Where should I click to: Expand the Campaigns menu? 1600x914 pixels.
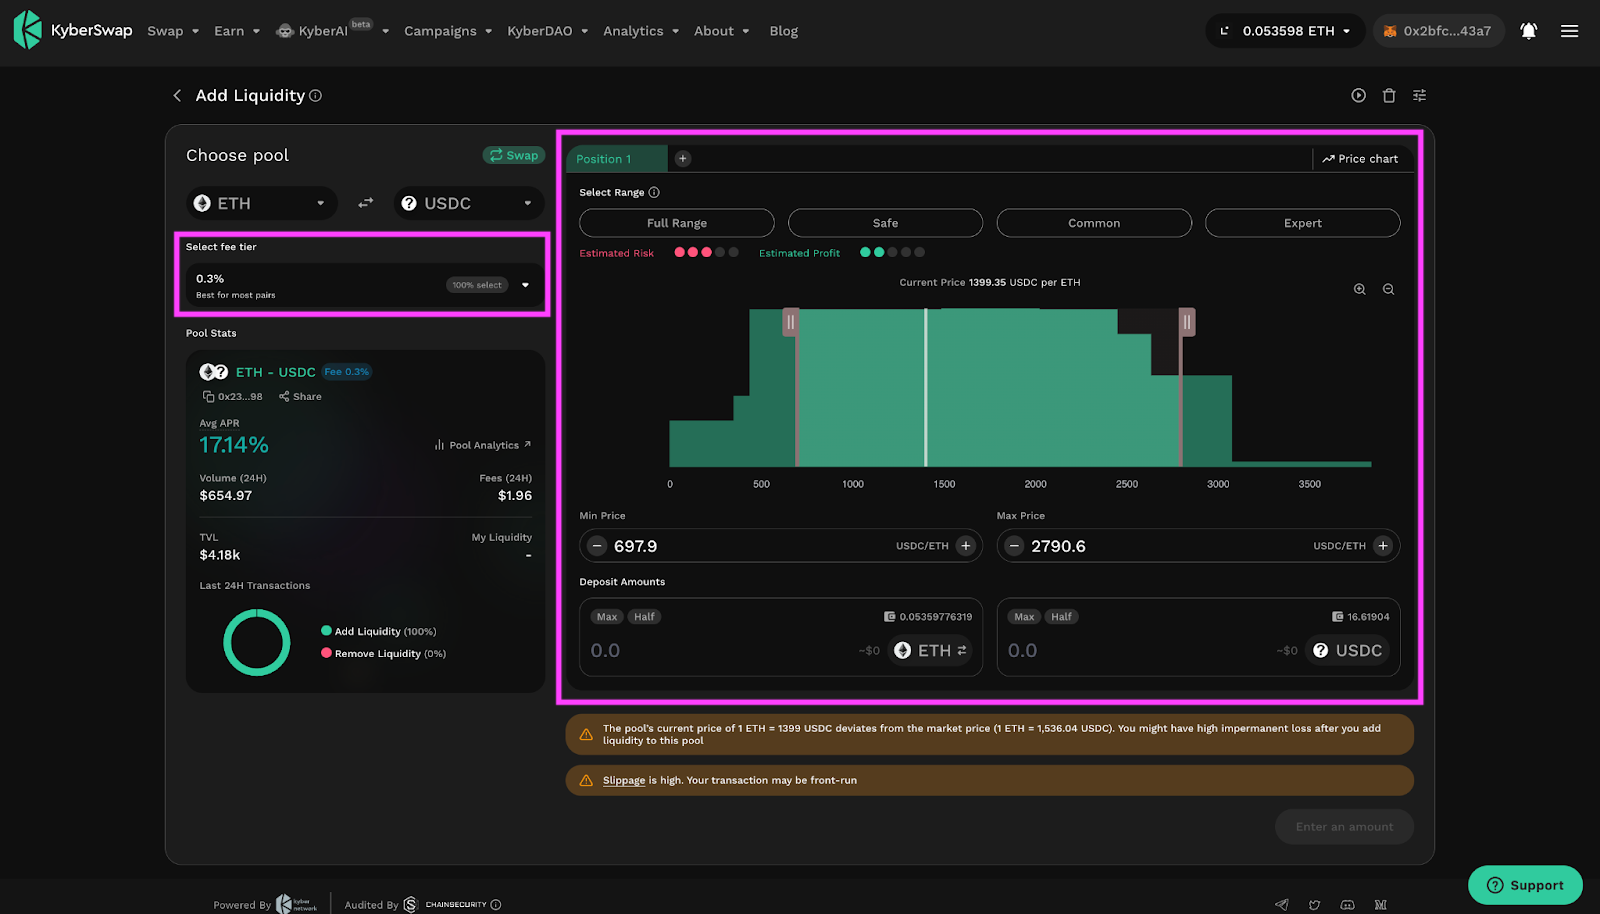coord(448,31)
